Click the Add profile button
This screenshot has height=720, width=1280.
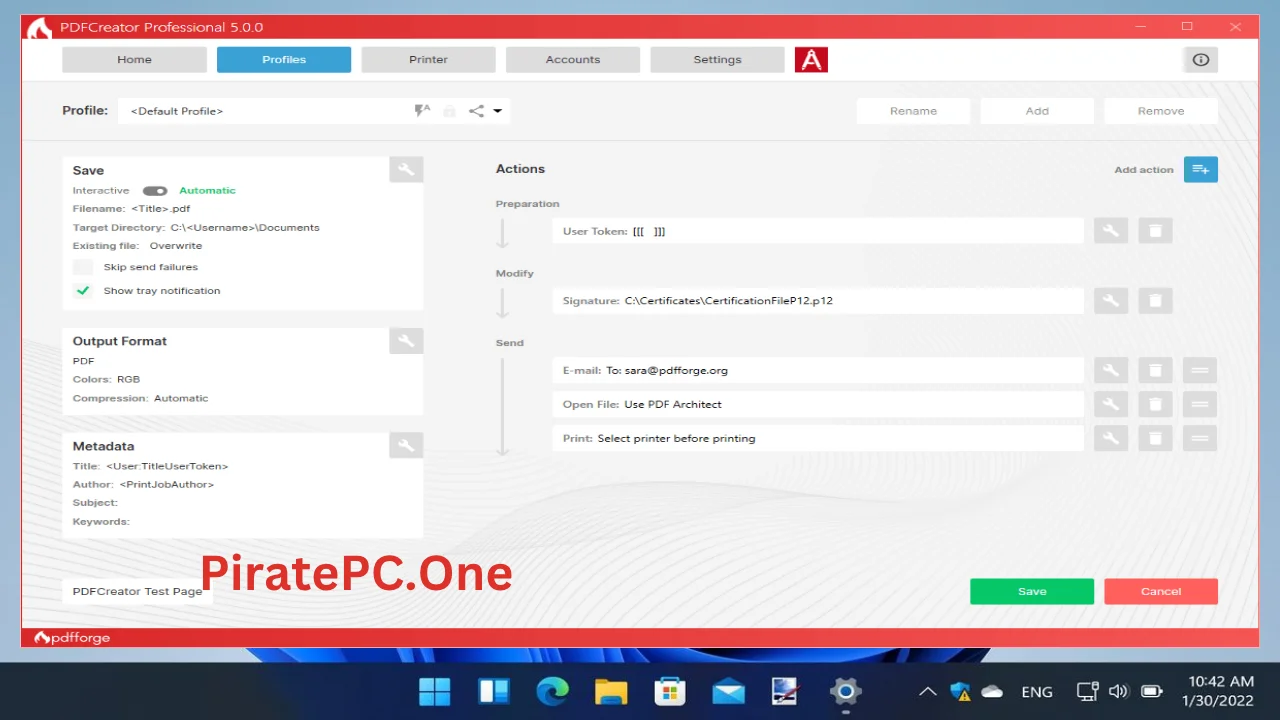pos(1037,111)
